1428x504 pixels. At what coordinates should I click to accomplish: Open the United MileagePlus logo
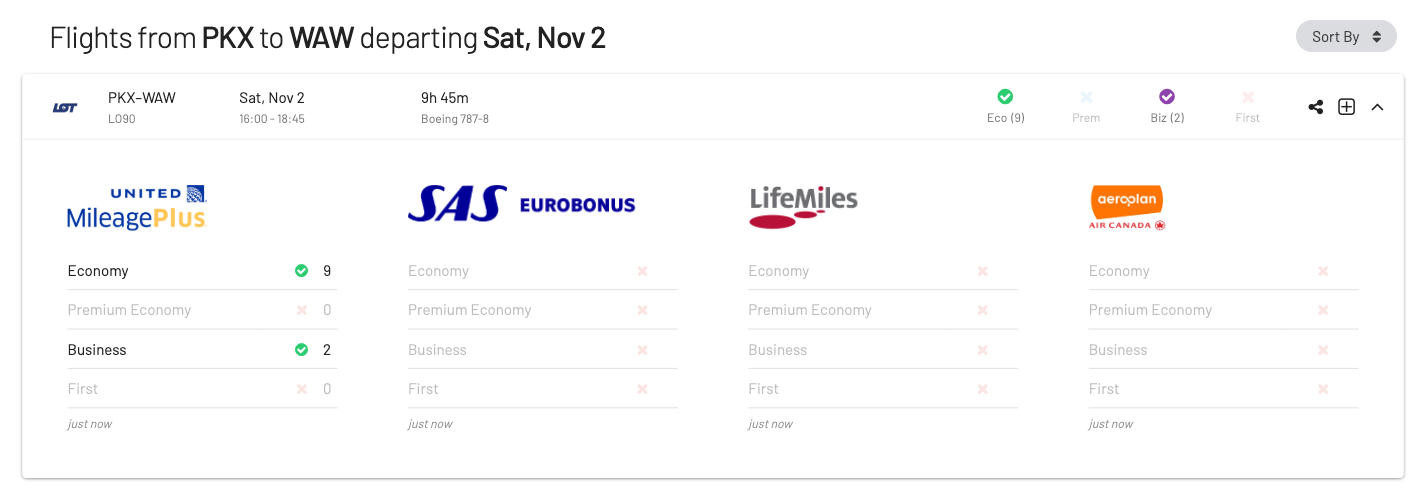[136, 207]
